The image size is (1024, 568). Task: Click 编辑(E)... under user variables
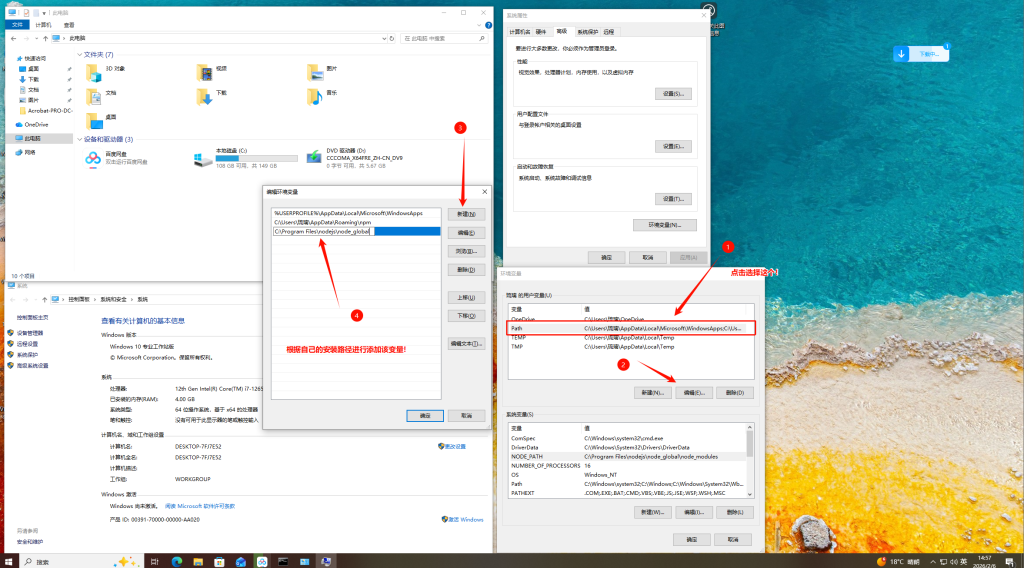694,393
